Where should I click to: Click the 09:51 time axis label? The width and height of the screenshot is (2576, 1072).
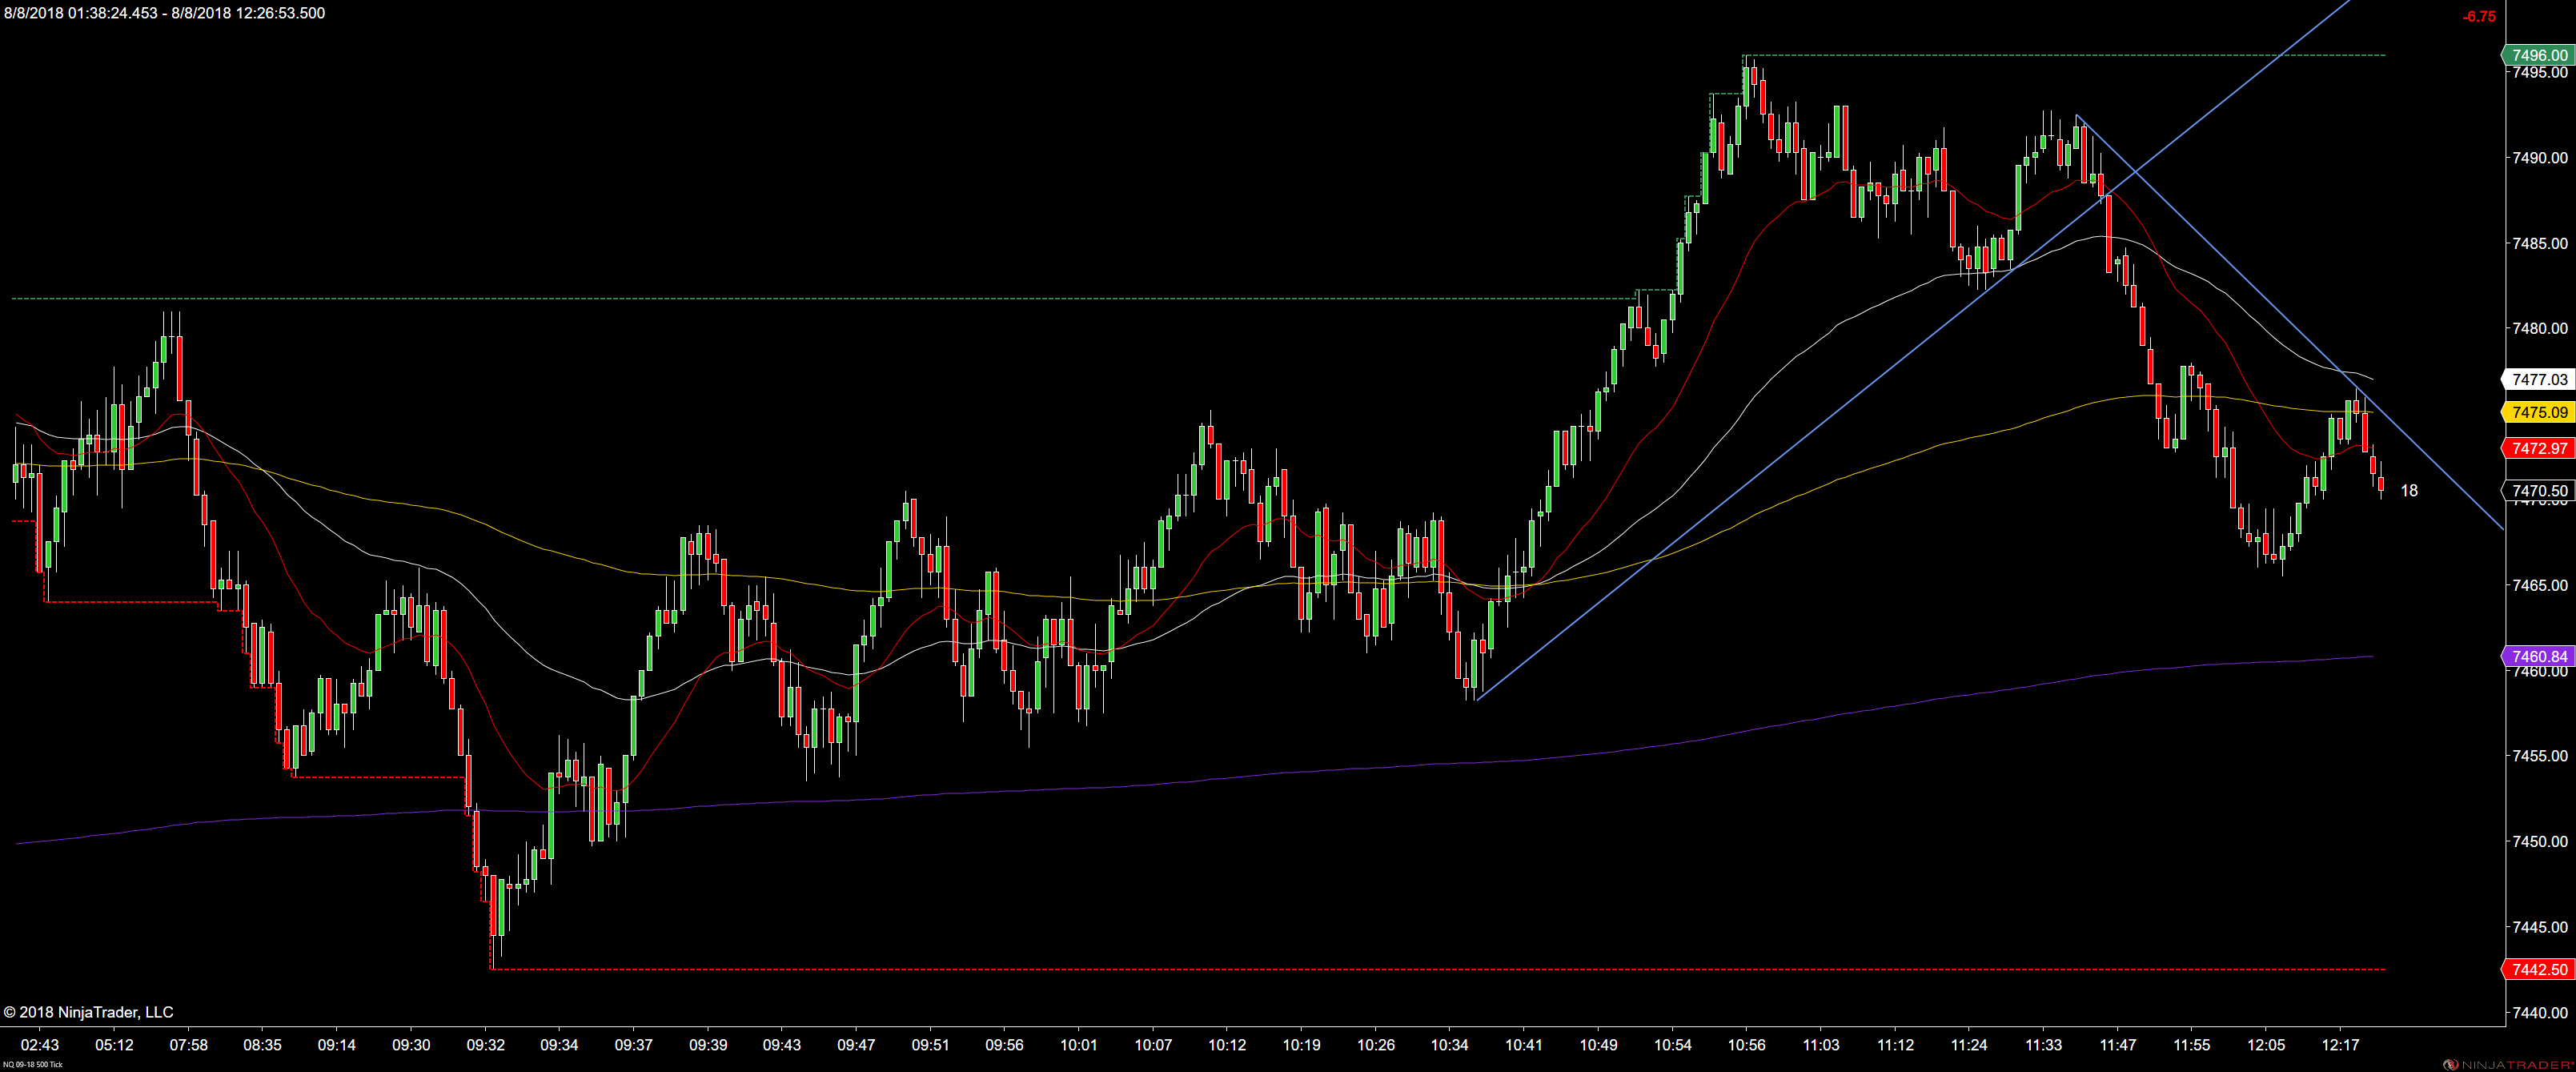[930, 1045]
